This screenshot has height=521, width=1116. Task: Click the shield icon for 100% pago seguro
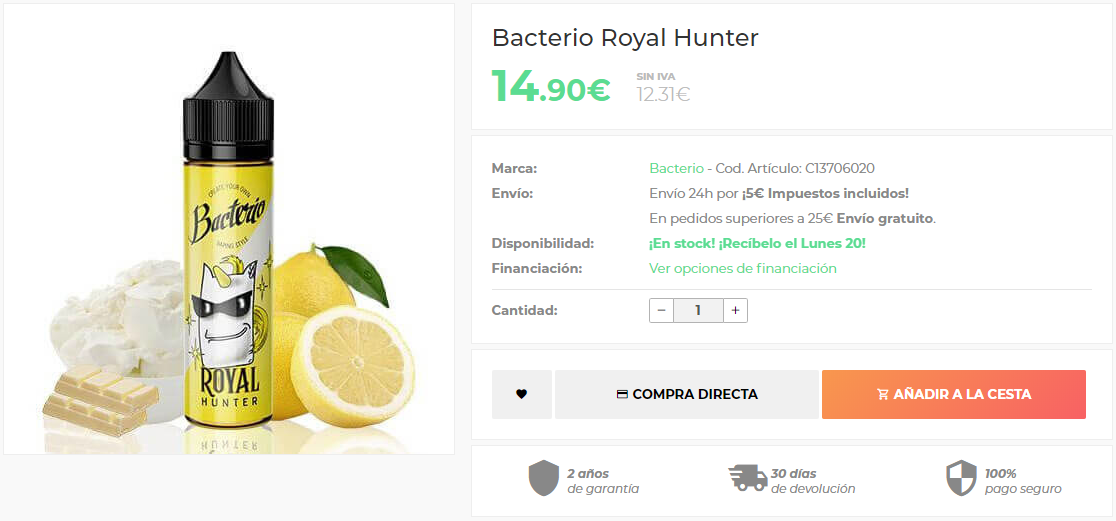coord(961,478)
